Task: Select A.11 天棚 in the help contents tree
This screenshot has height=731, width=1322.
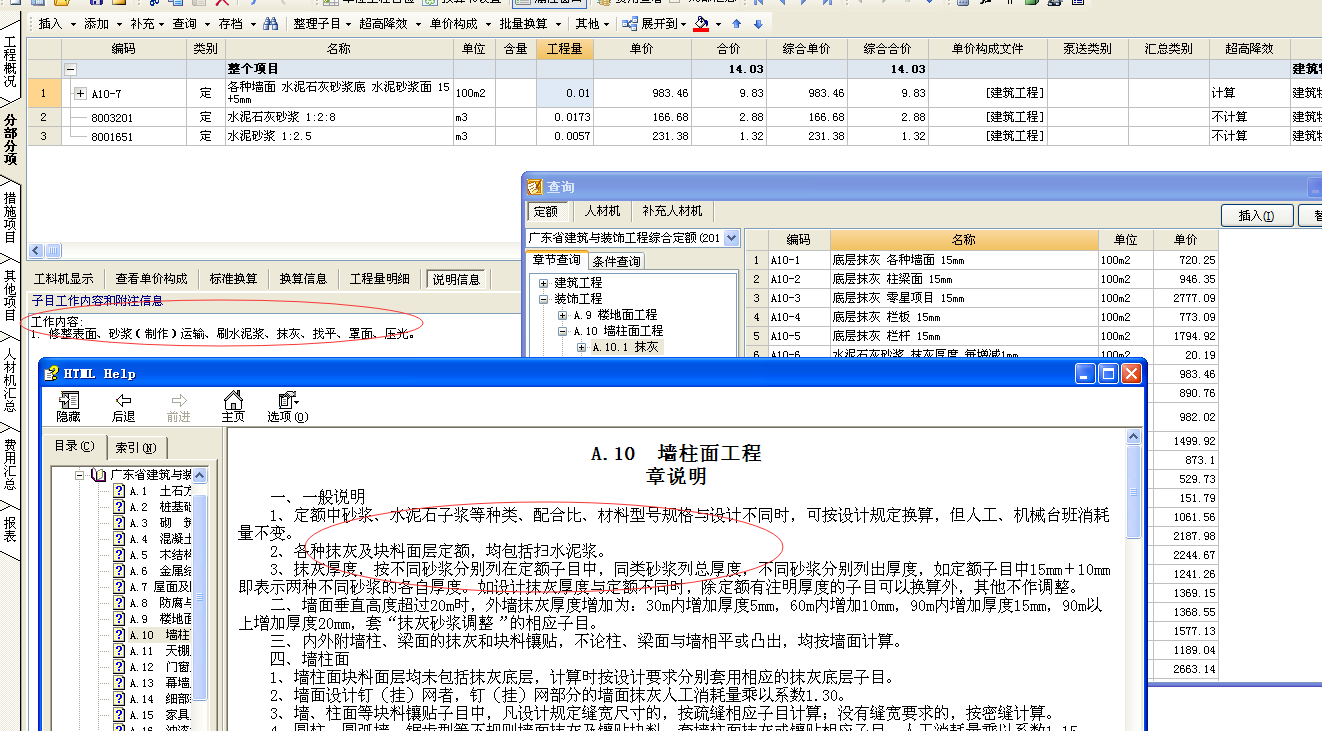Action: pyautogui.click(x=160, y=651)
